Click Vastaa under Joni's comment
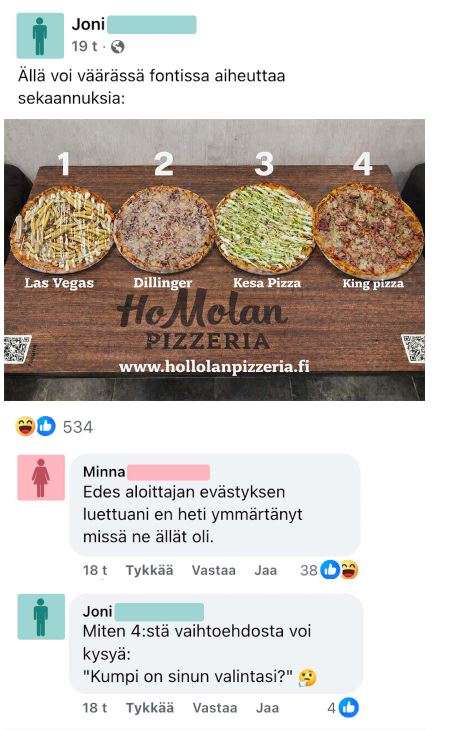Screen dimensions: 470x730 (215, 708)
